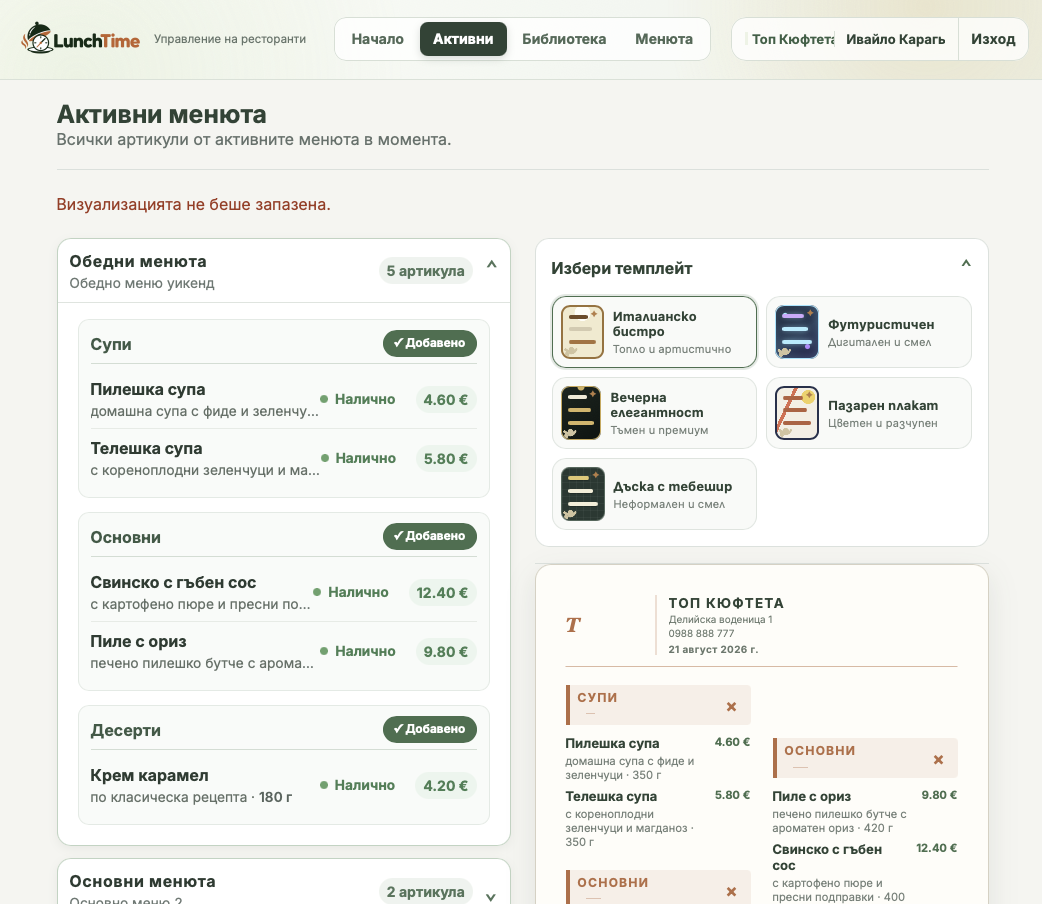Choose the Дъска с тебешир template icon
The height and width of the screenshot is (904, 1042).
click(x=582, y=494)
